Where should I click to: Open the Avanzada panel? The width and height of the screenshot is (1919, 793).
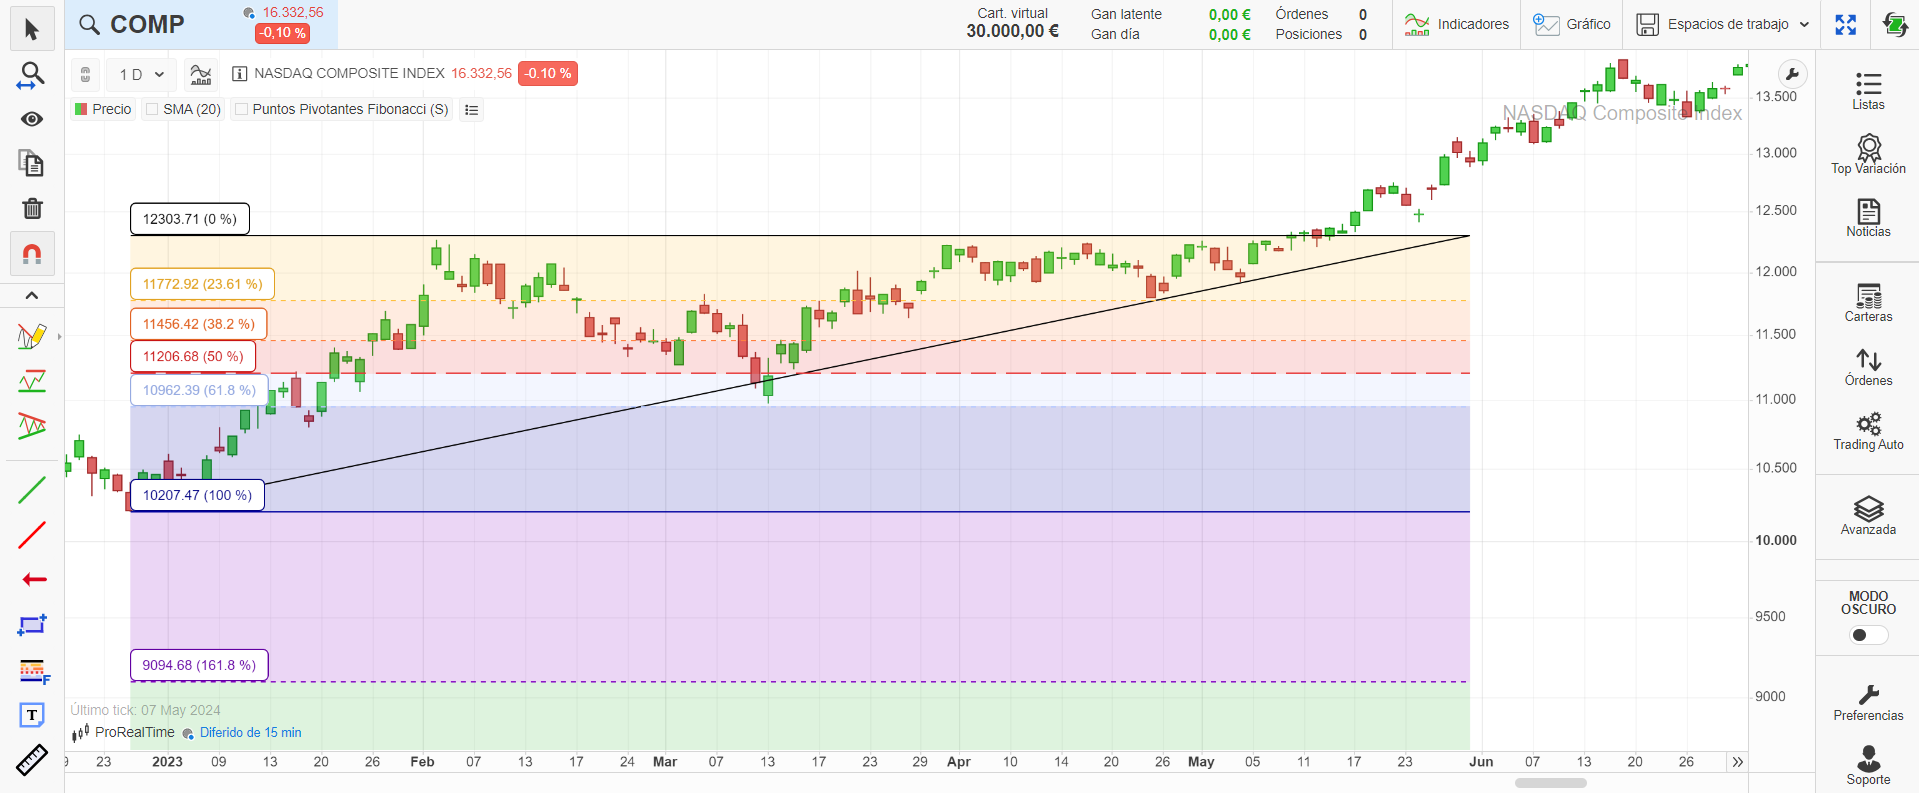(1868, 516)
